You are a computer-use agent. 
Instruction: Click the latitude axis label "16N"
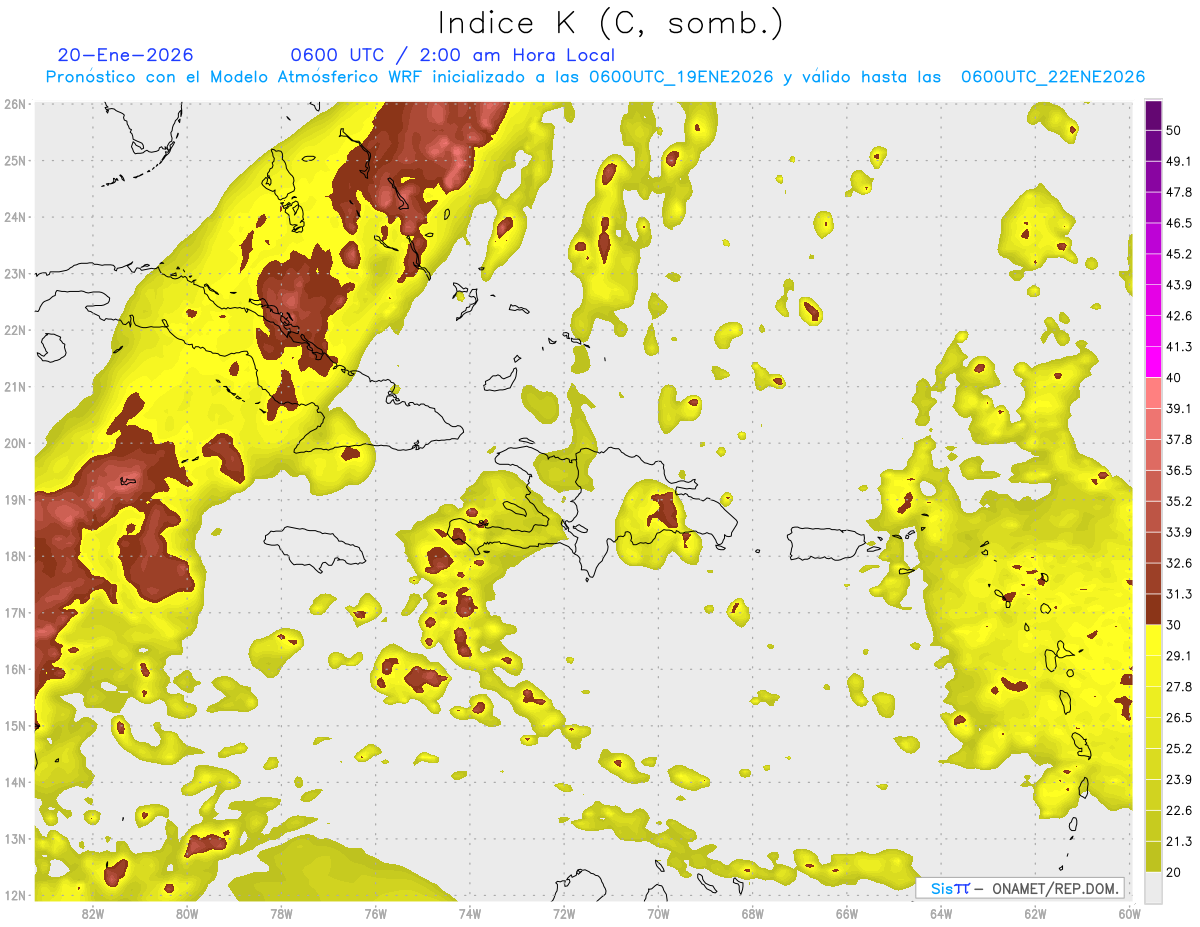click(x=15, y=669)
